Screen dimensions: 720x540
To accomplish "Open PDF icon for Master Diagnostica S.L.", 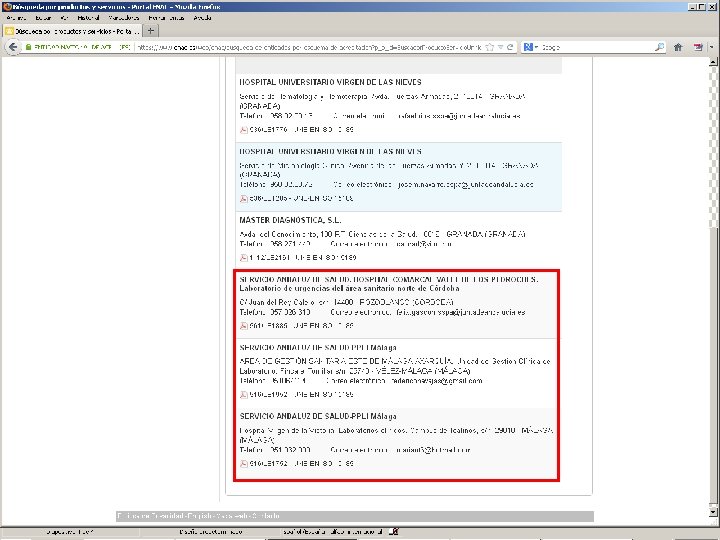I will (243, 258).
